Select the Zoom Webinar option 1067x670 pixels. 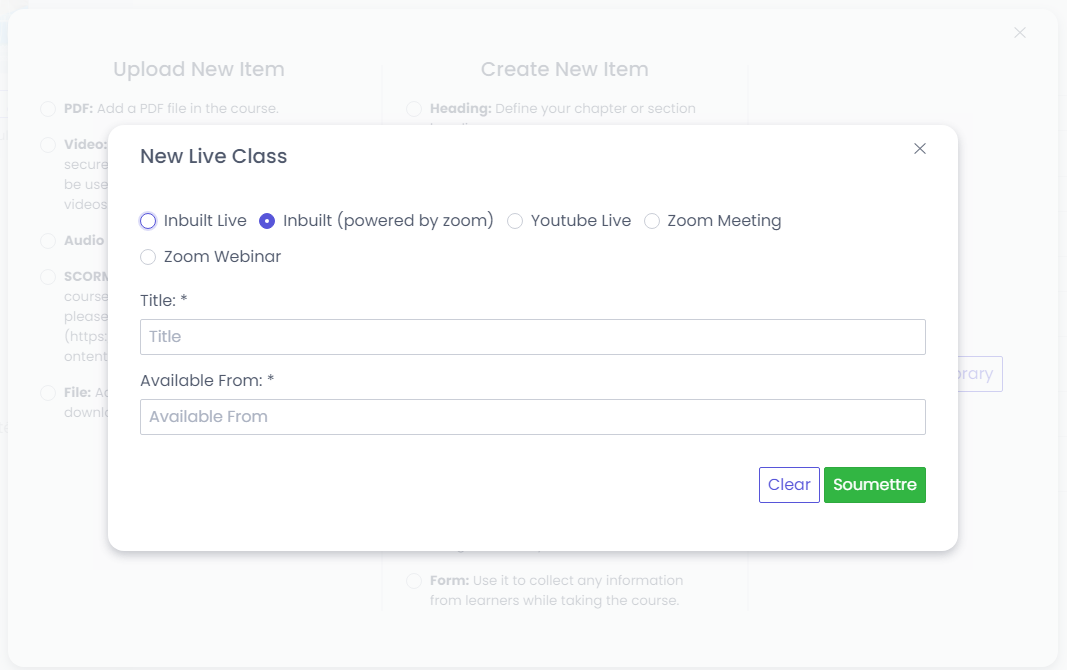coord(148,257)
